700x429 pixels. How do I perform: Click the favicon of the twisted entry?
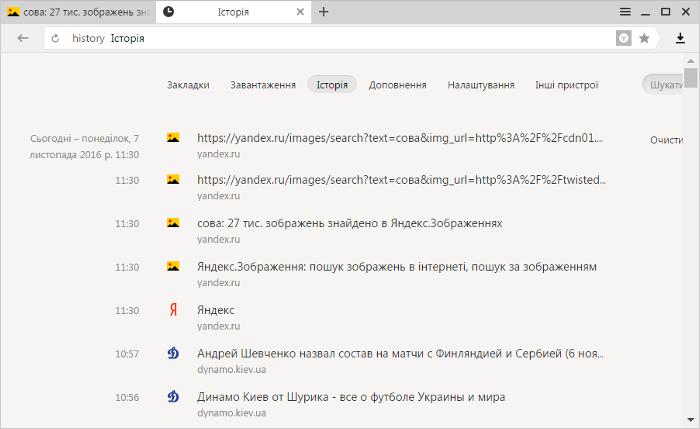(x=173, y=179)
